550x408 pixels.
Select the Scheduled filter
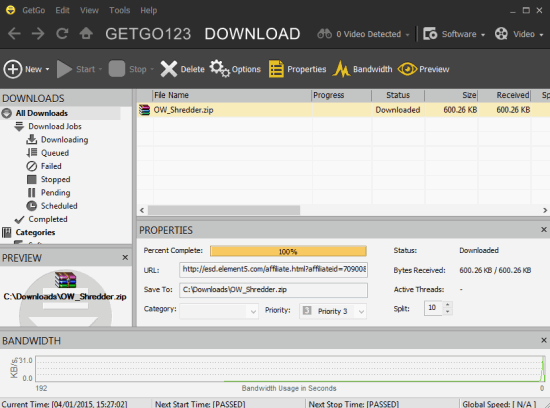coord(59,206)
